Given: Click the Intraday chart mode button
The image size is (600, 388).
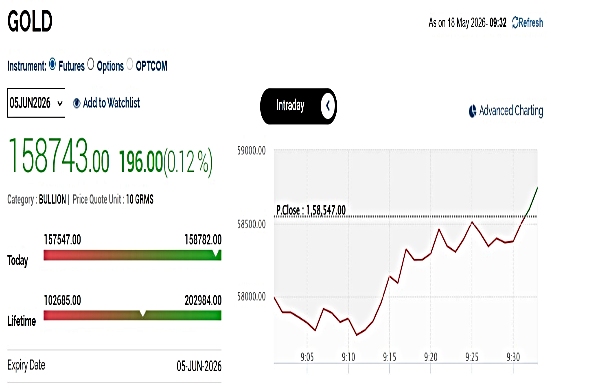Looking at the screenshot, I should (298, 106).
